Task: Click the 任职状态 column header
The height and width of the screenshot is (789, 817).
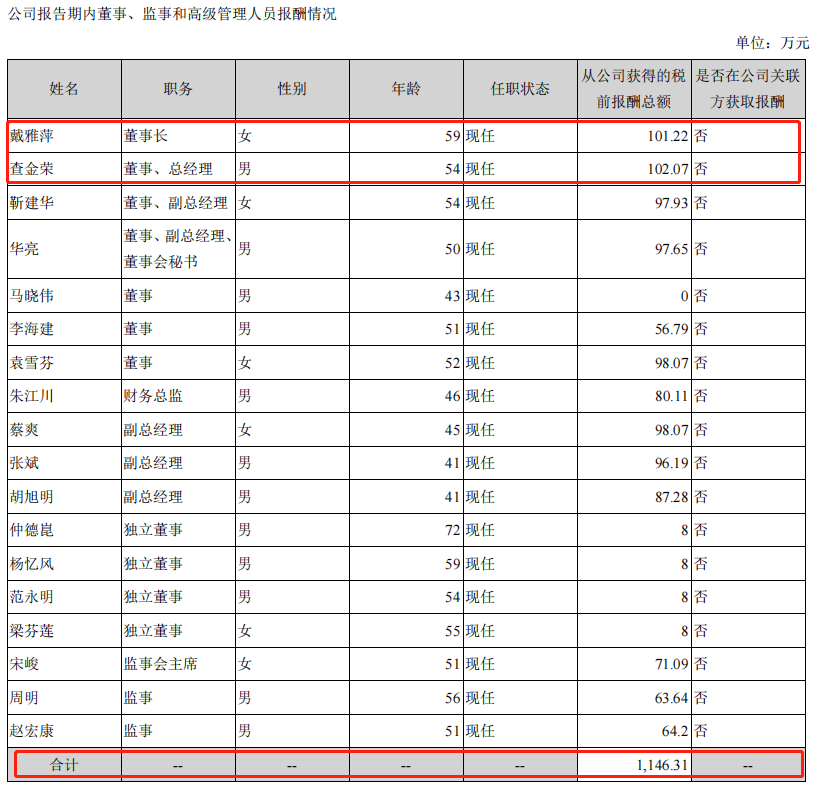Action: (520, 89)
